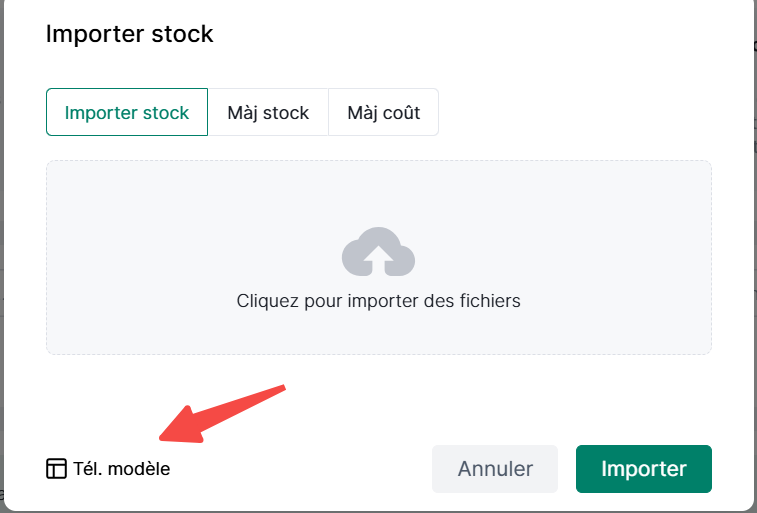Click the Importer stock dialog title
The width and height of the screenshot is (757, 513).
(x=130, y=34)
